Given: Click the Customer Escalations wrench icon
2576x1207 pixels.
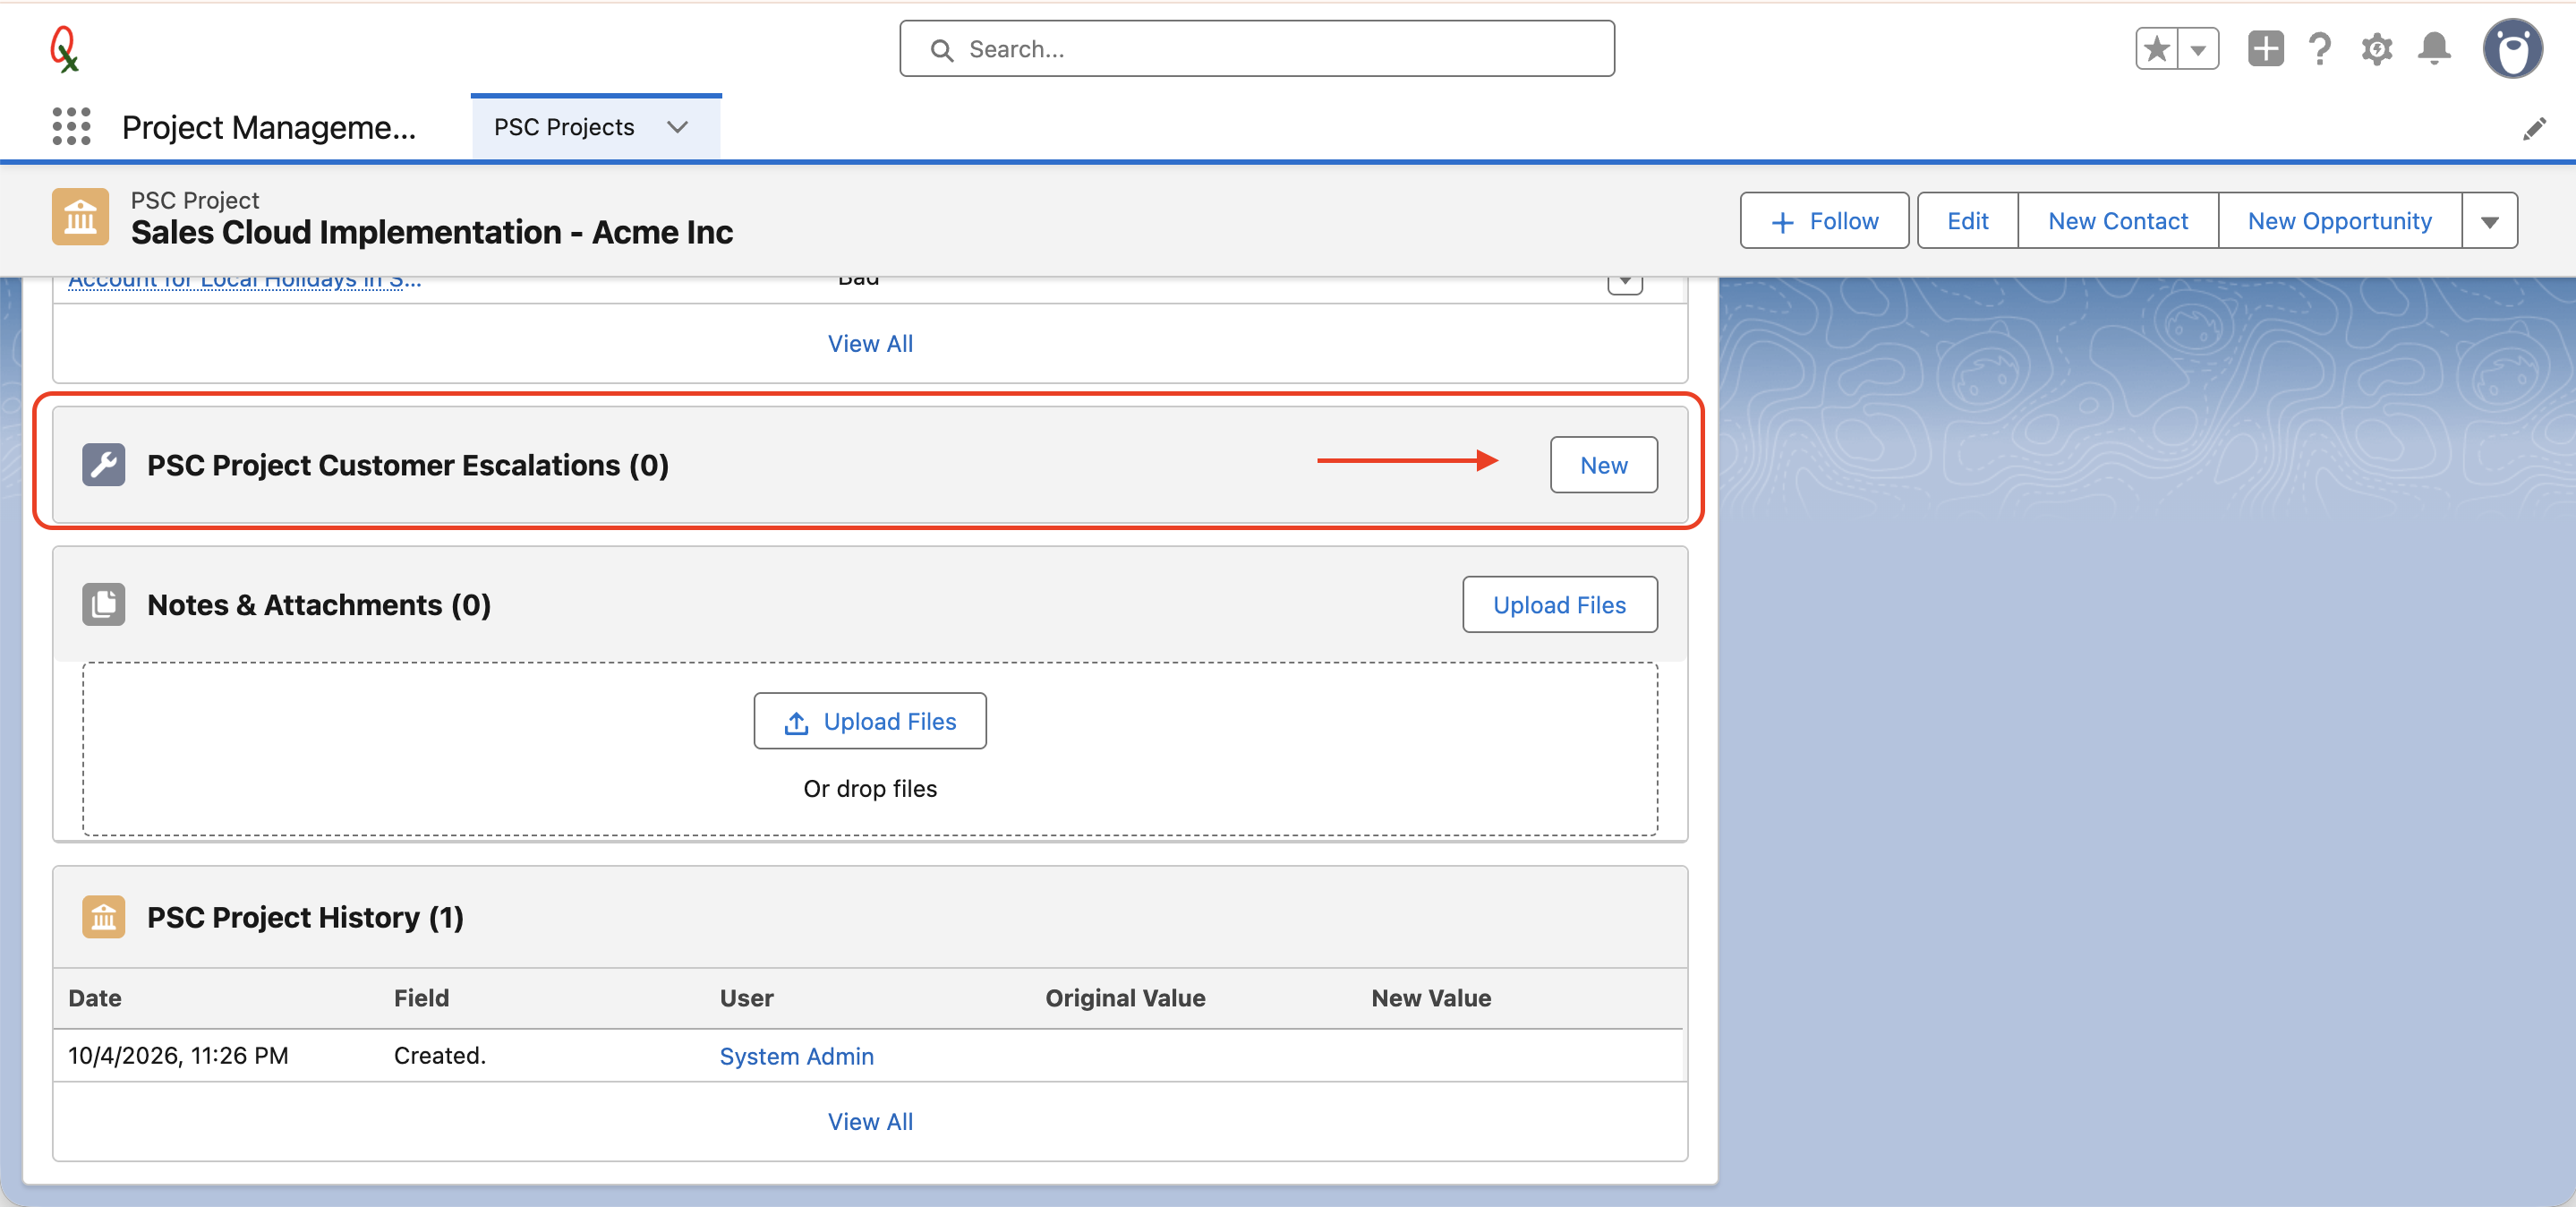Looking at the screenshot, I should coord(104,465).
